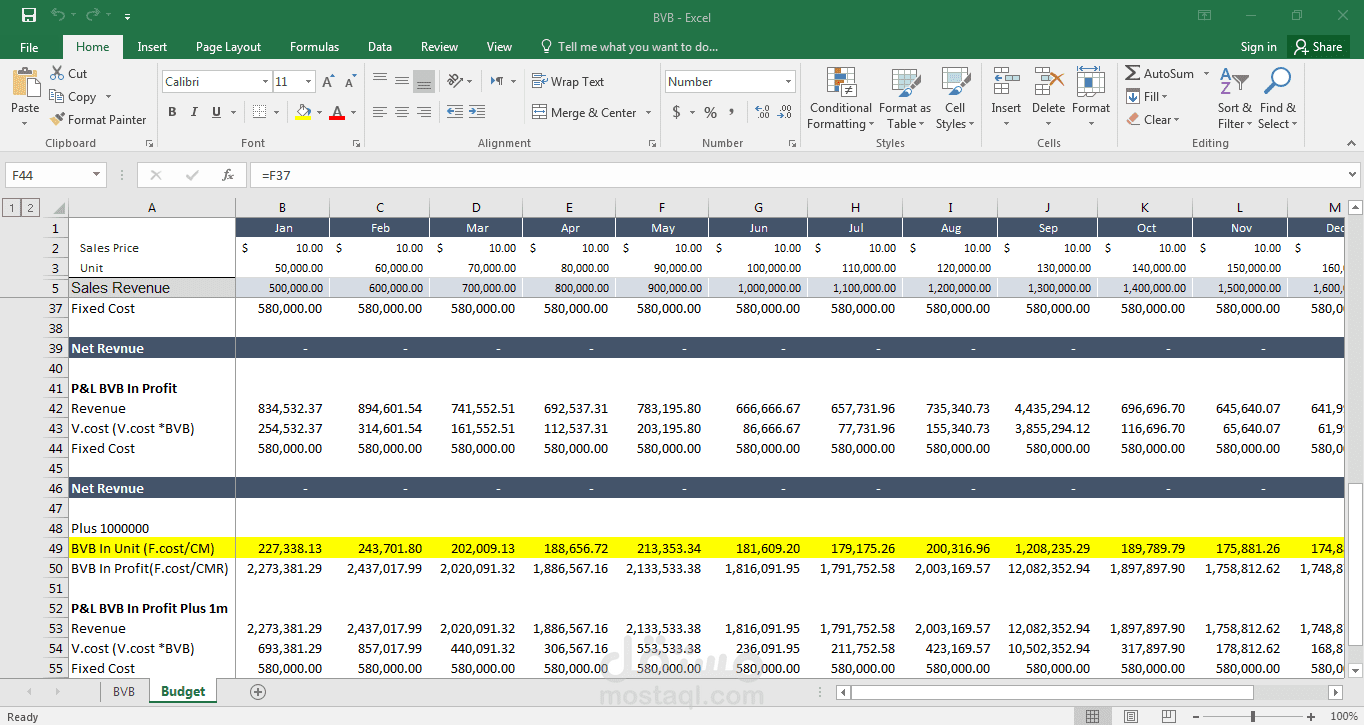Open the BVB sheet tab
1364x725 pixels.
click(x=123, y=690)
